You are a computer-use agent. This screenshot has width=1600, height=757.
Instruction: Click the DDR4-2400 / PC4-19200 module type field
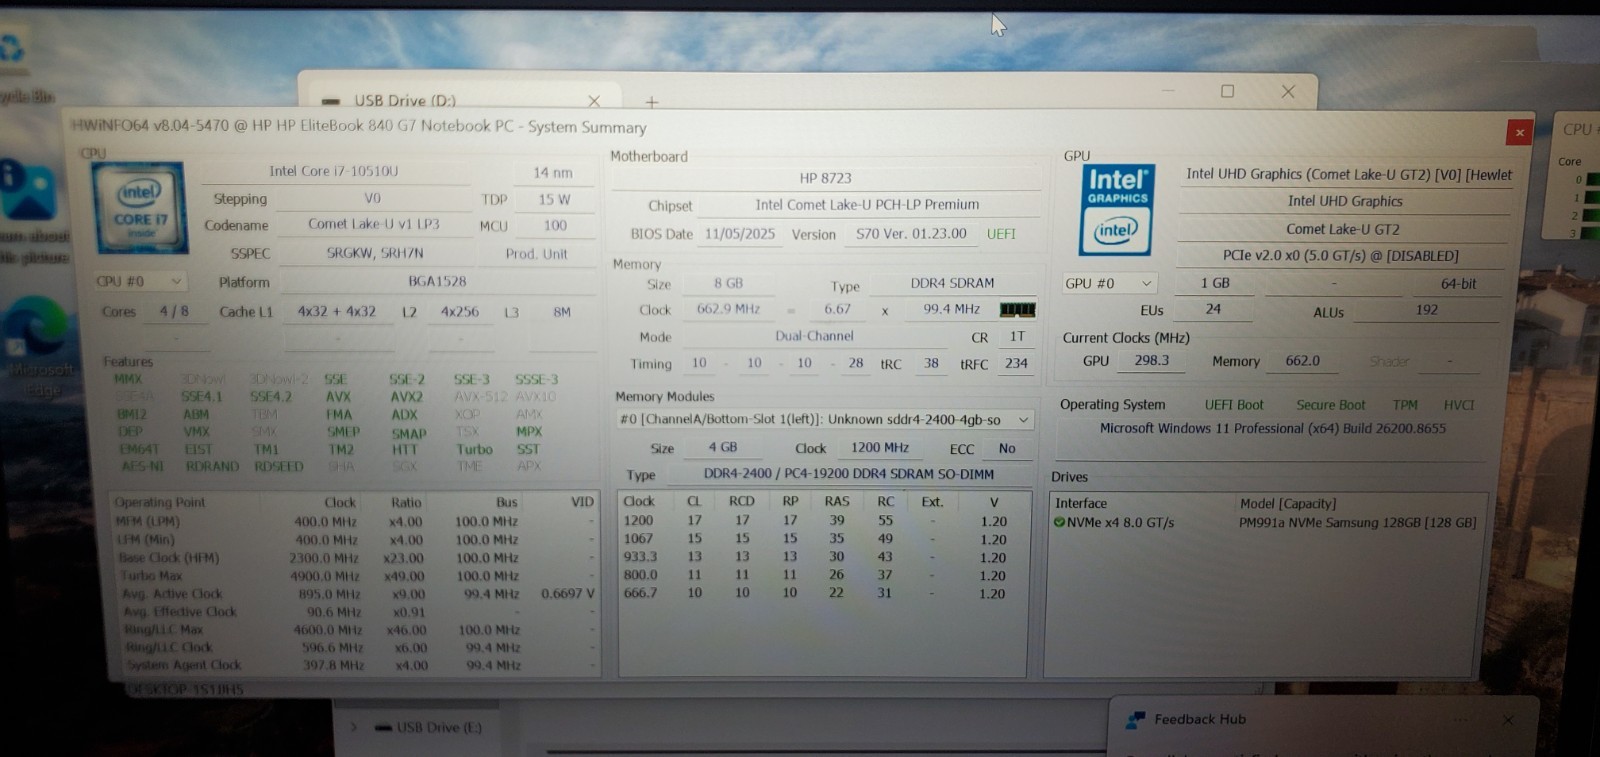click(848, 474)
